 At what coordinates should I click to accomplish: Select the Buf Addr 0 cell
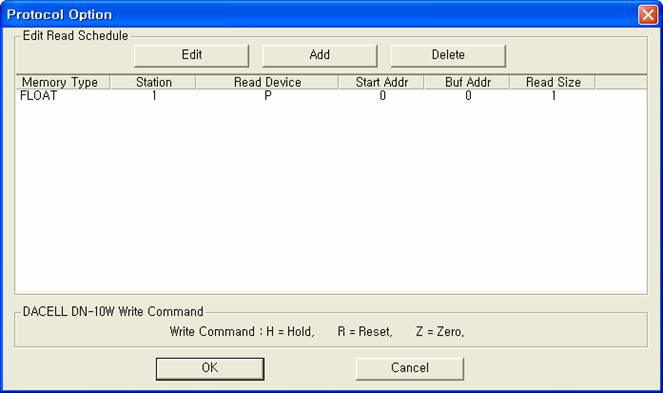[x=468, y=96]
